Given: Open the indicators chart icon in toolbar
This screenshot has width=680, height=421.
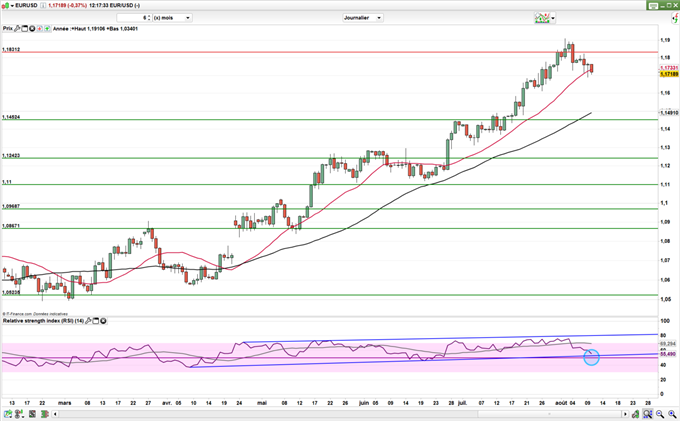Looking at the screenshot, I should point(542,18).
